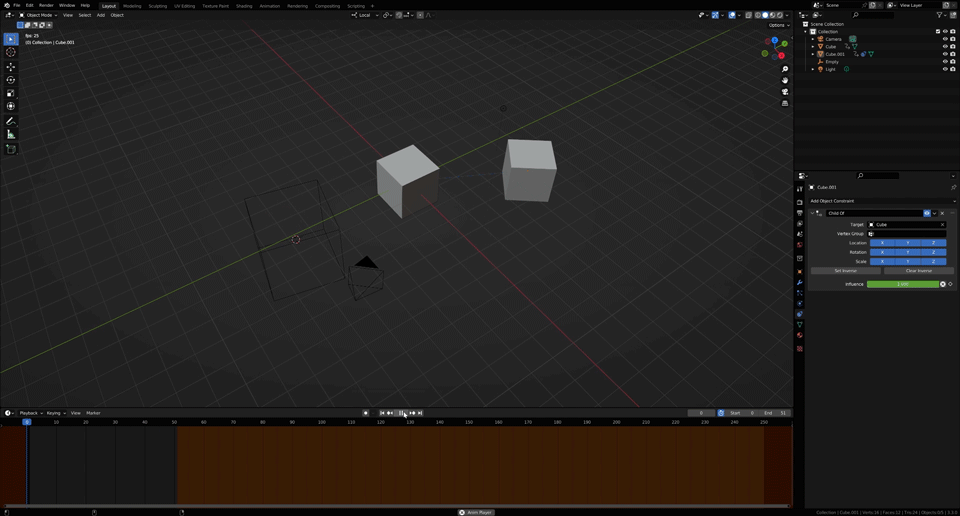Viewport: 960px width, 516px height.
Task: Switch perspective/orthographic grid icon
Action: [785, 103]
